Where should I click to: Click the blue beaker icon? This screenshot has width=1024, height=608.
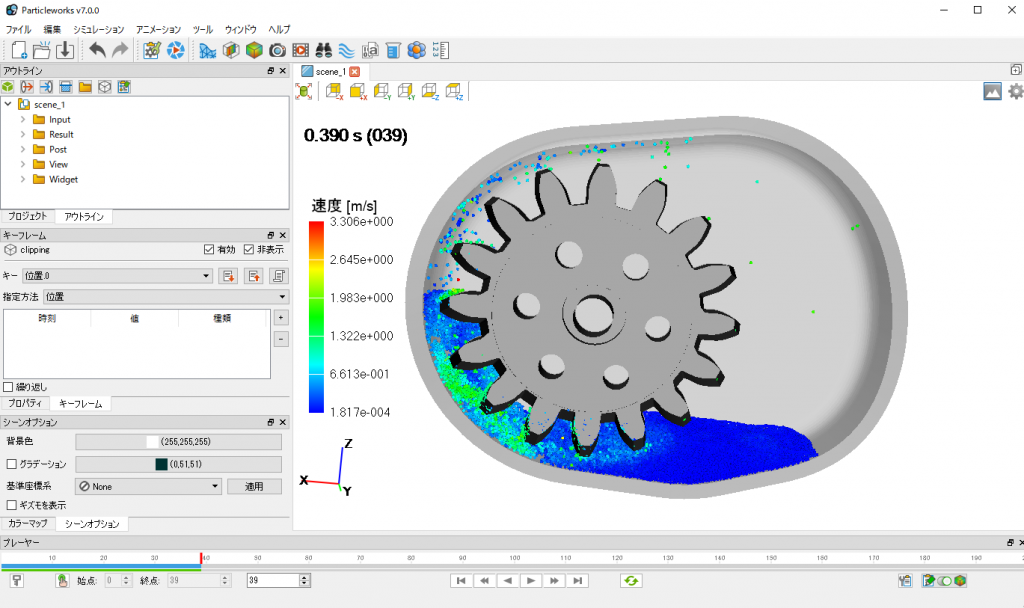(x=393, y=50)
